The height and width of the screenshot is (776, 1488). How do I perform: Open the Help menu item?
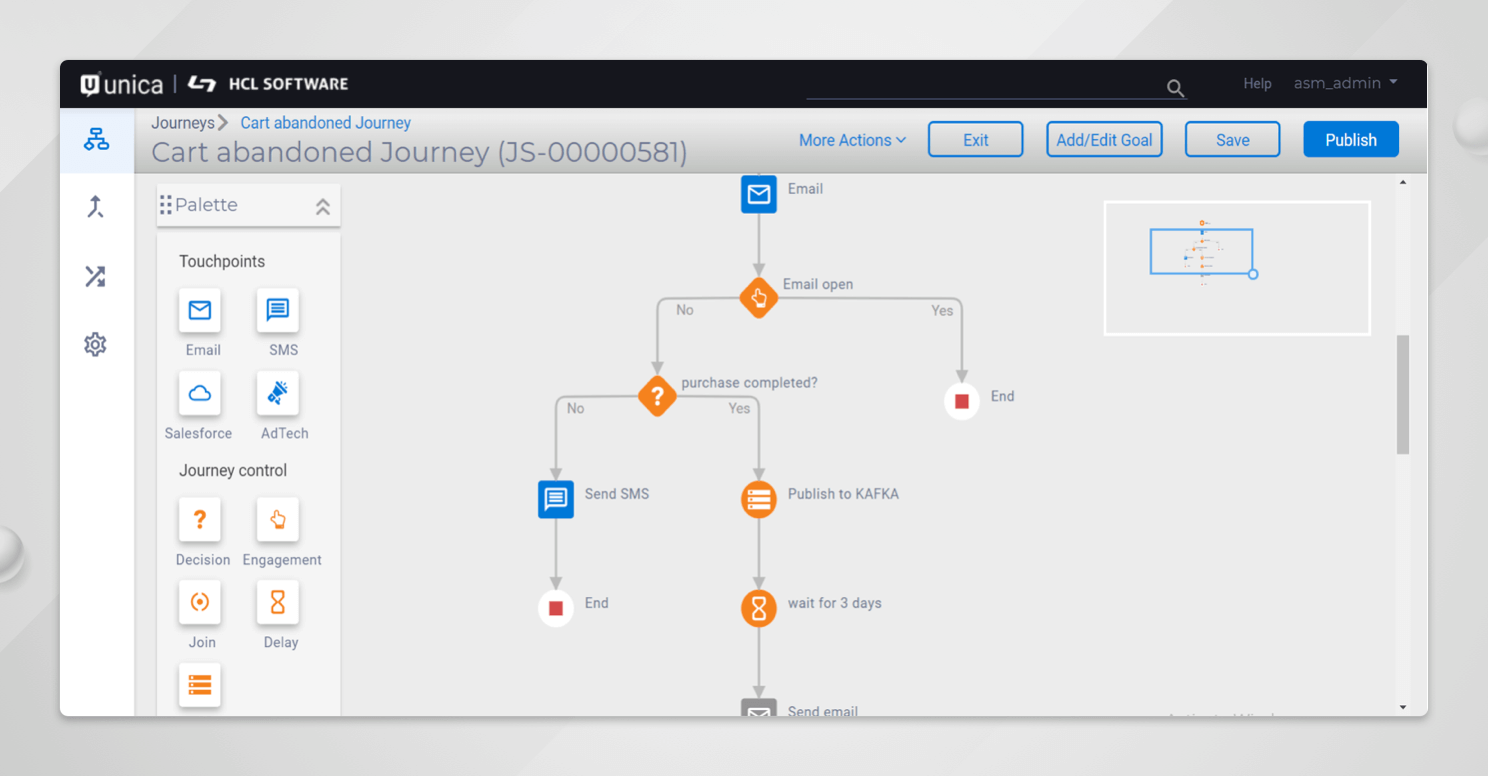coord(1257,83)
